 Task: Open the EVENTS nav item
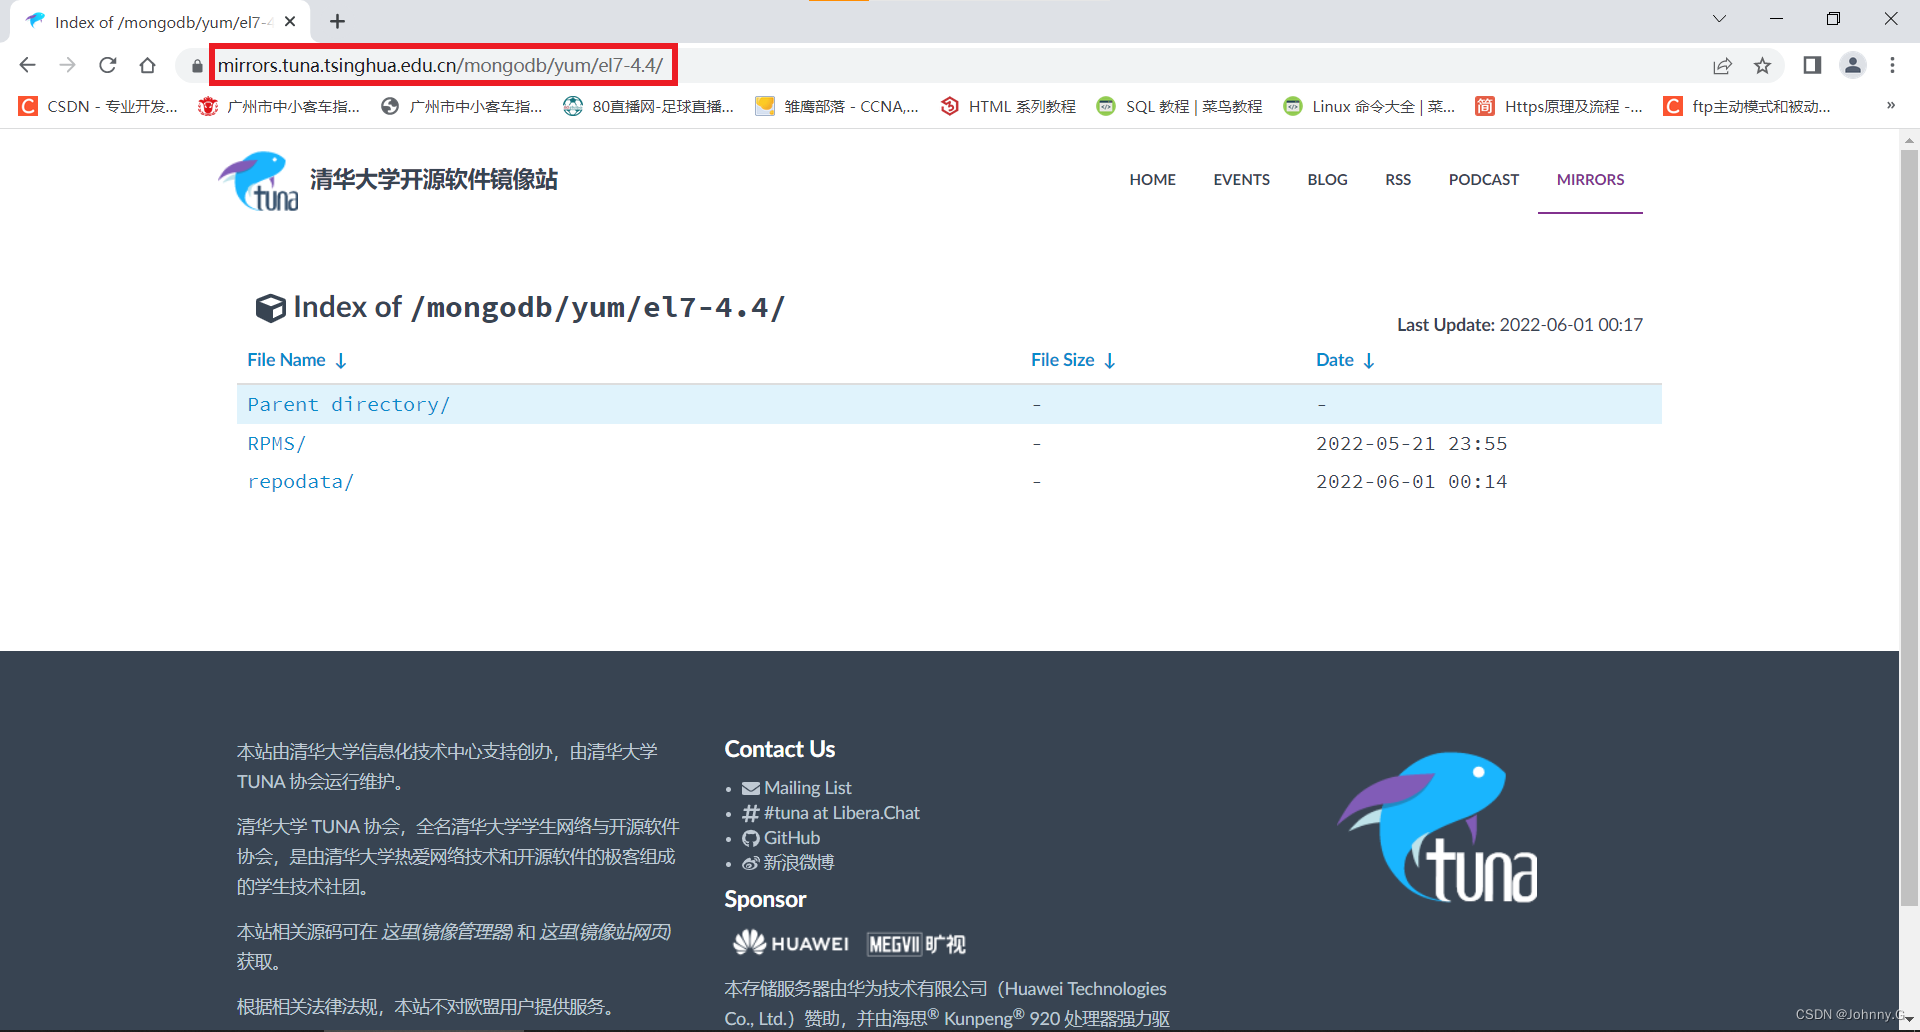1241,180
